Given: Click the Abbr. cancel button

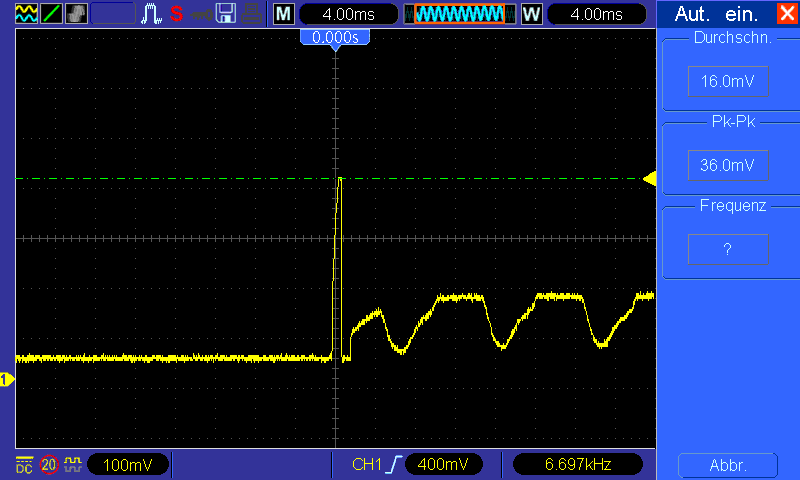Looking at the screenshot, I should 728,465.
